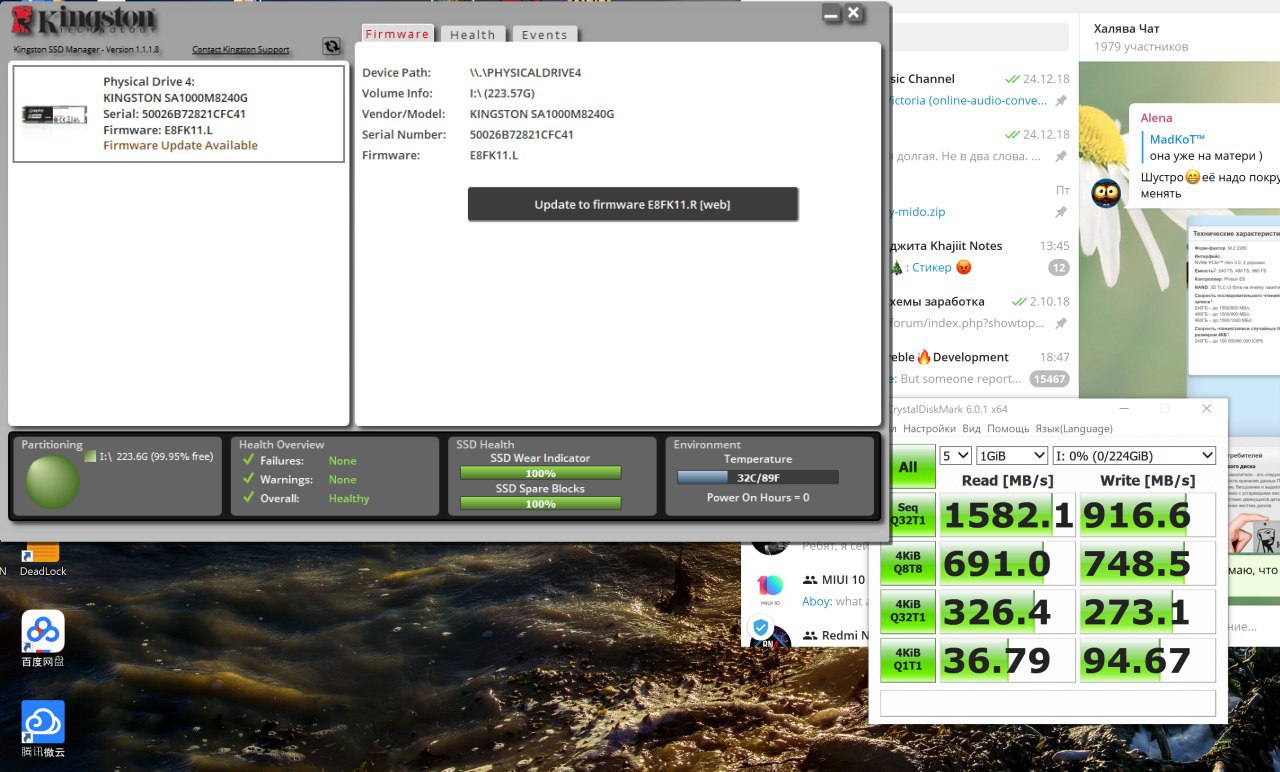Open the Events tab

(545, 34)
